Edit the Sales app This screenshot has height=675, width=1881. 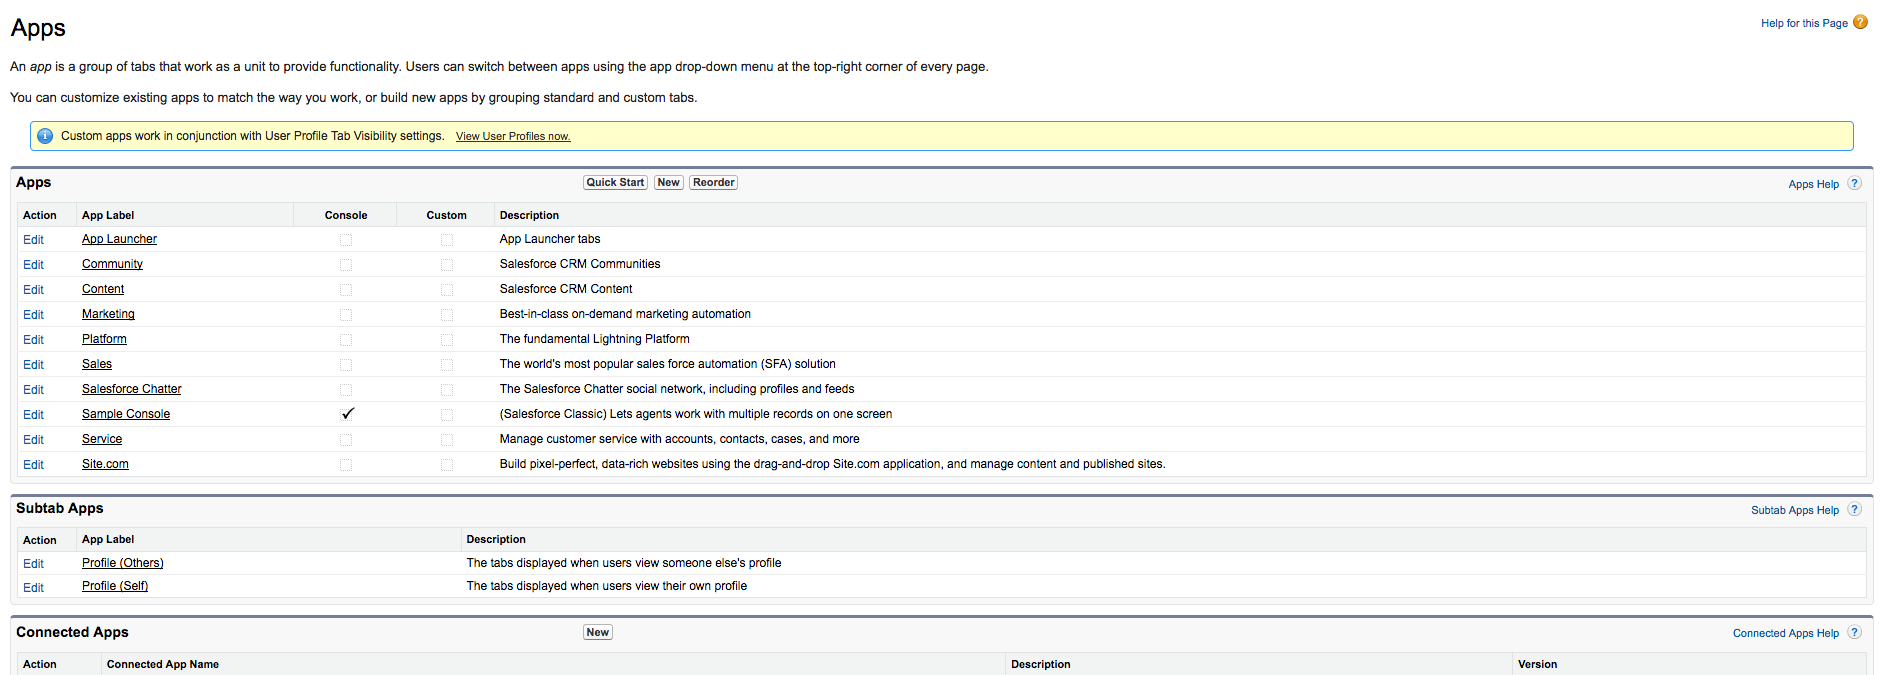click(33, 365)
